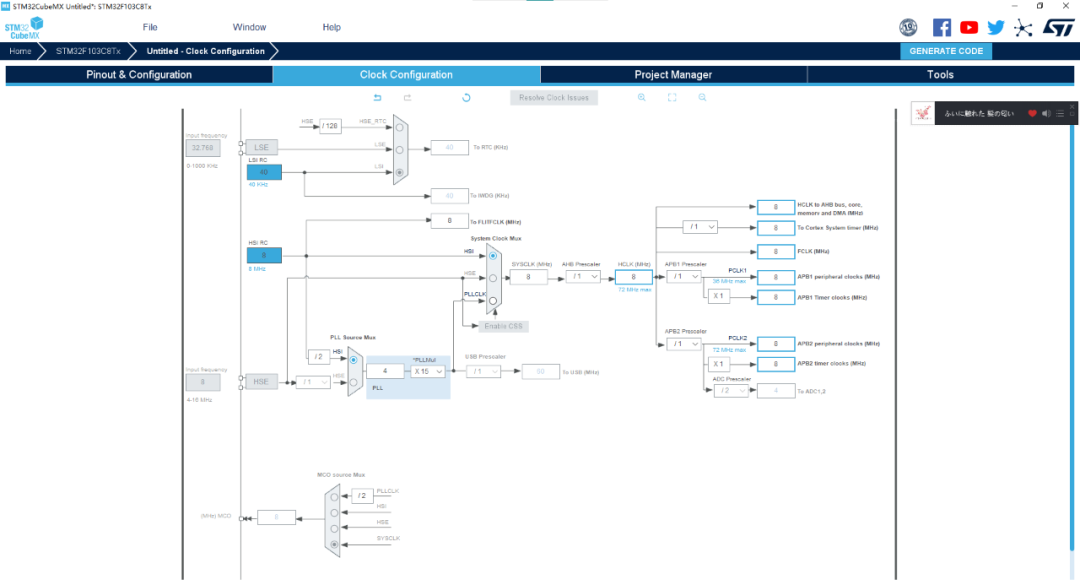Click the 10-year anniversary badge icon
This screenshot has height=585, width=1080.
click(908, 28)
